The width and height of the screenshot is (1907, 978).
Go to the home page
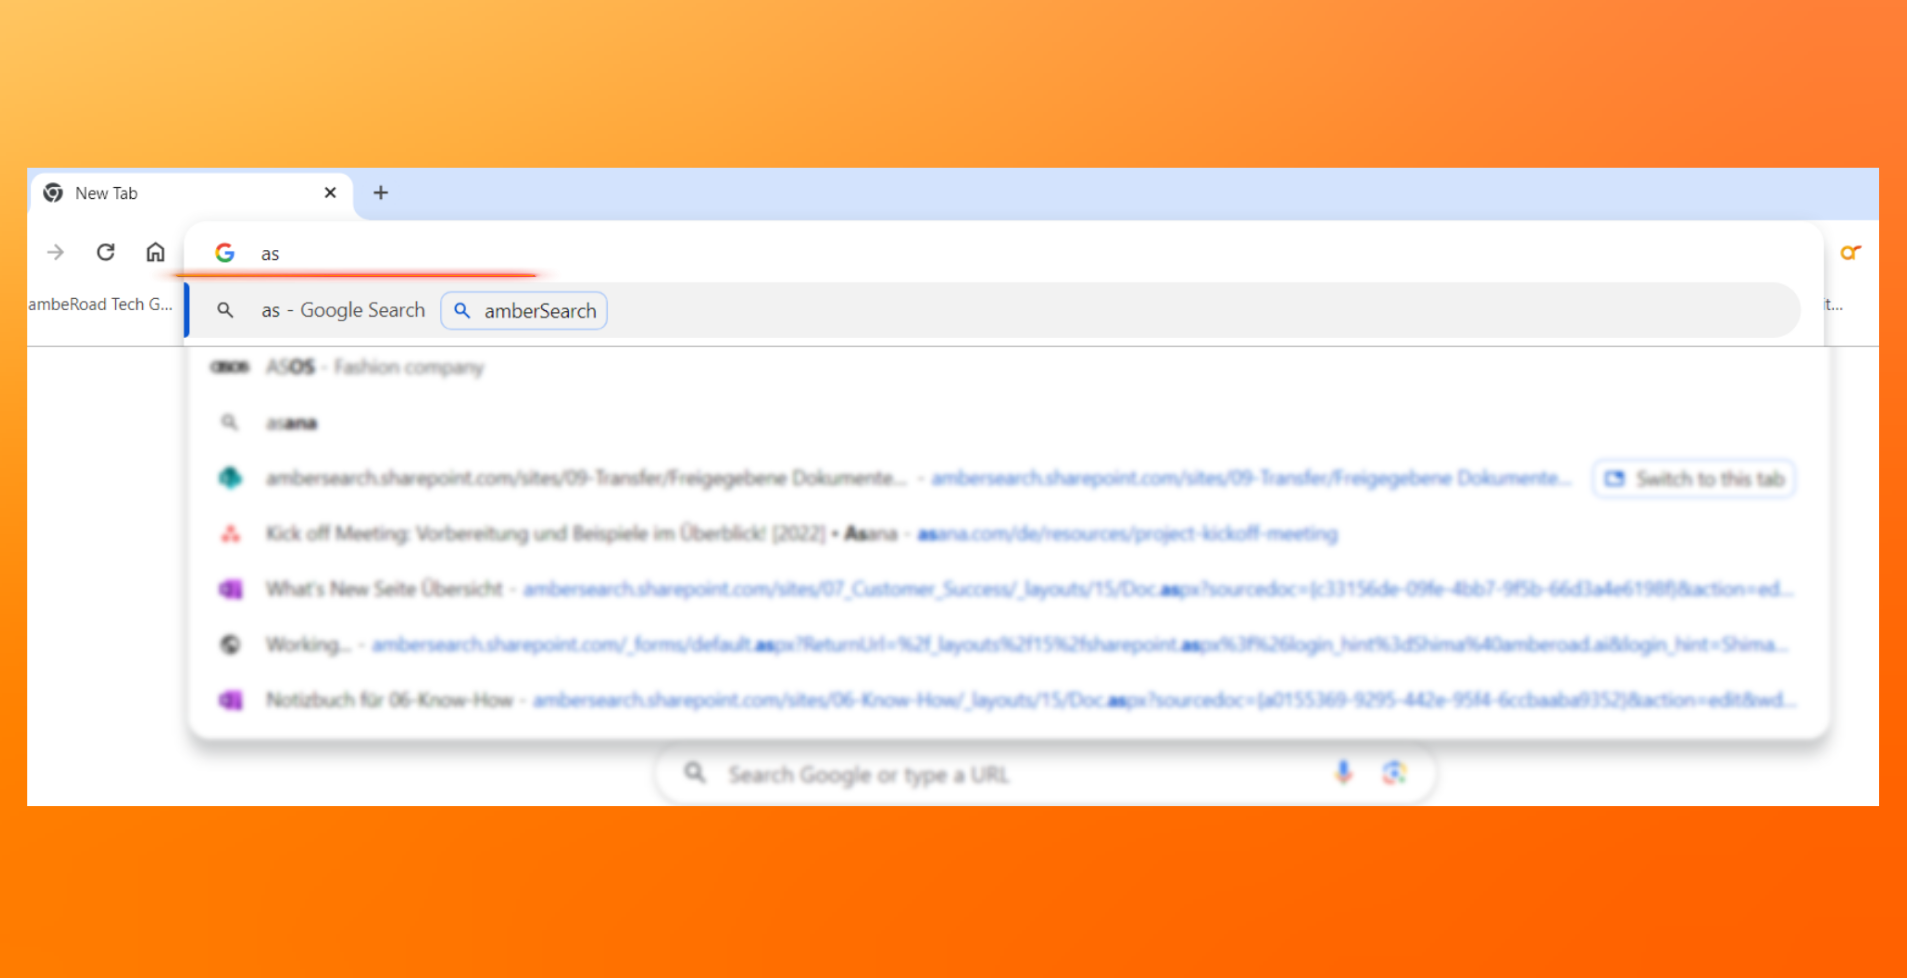point(155,252)
